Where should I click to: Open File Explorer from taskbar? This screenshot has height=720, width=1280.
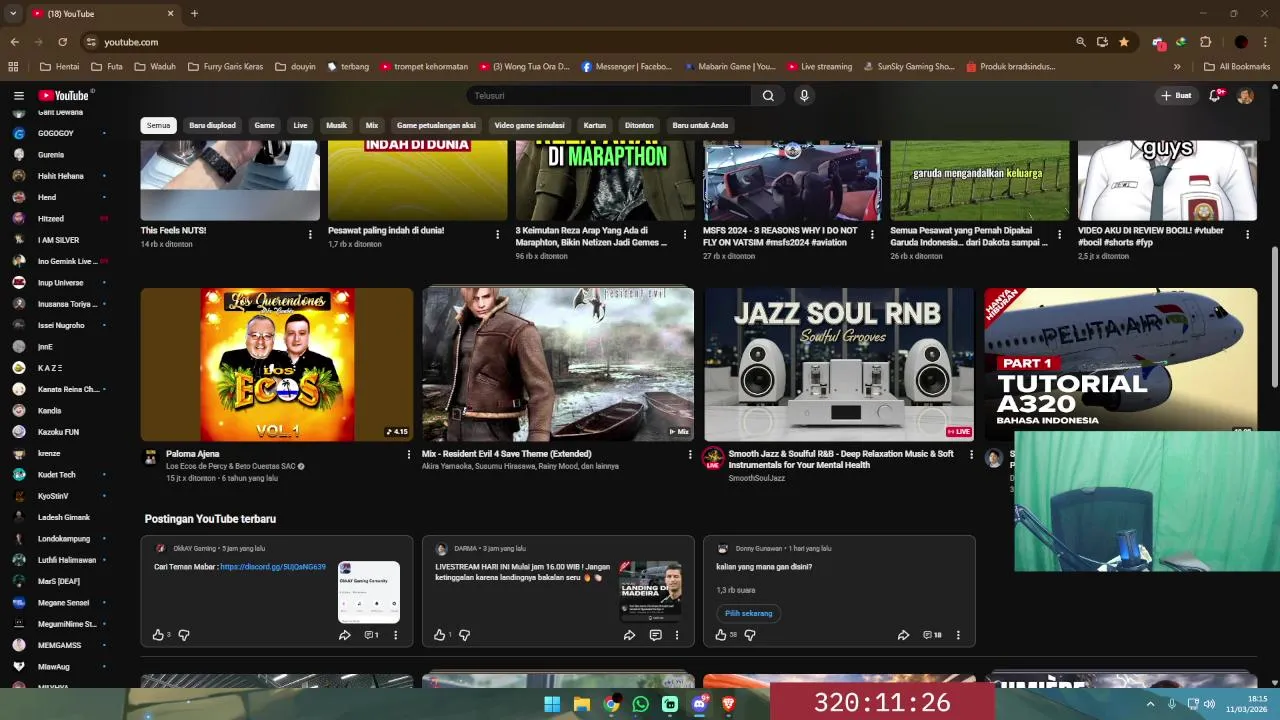pos(581,704)
